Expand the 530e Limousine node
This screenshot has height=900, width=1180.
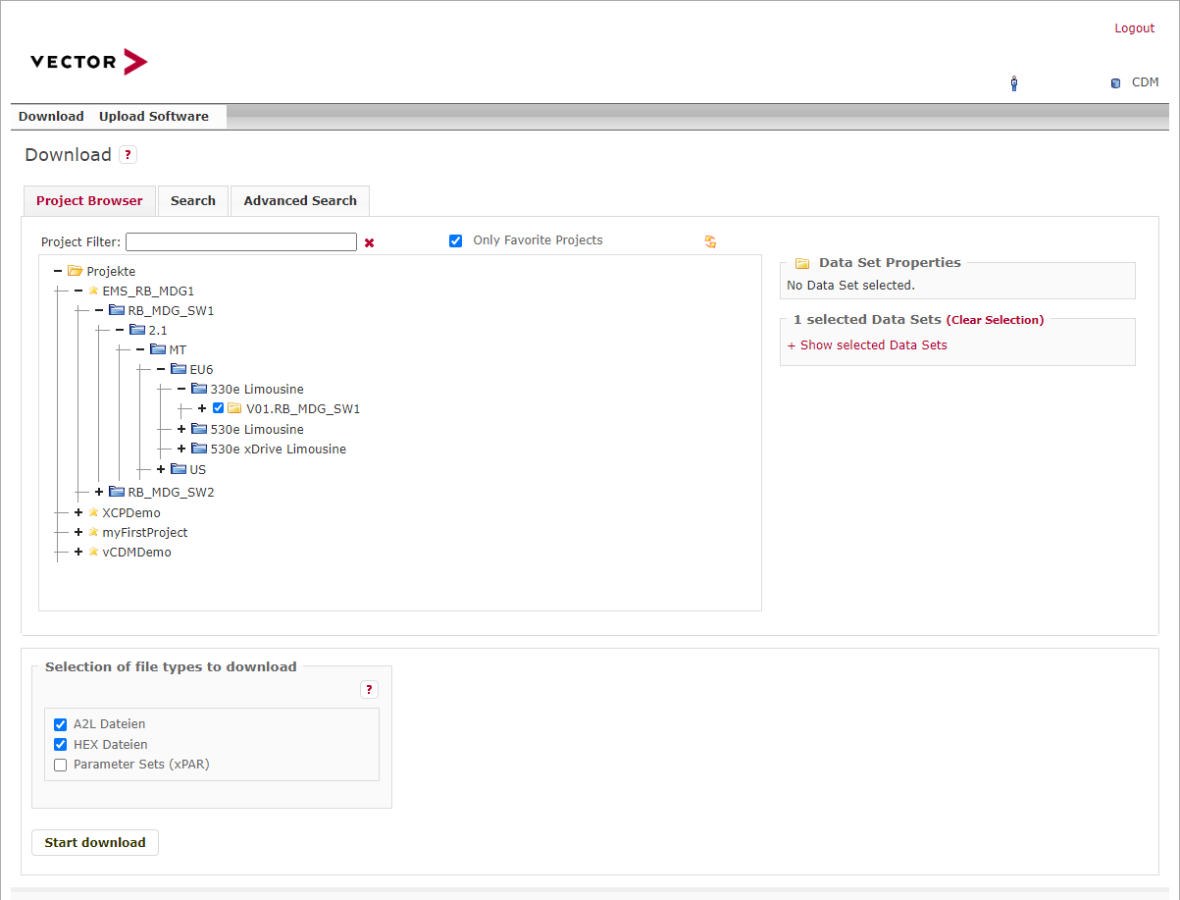coord(181,428)
